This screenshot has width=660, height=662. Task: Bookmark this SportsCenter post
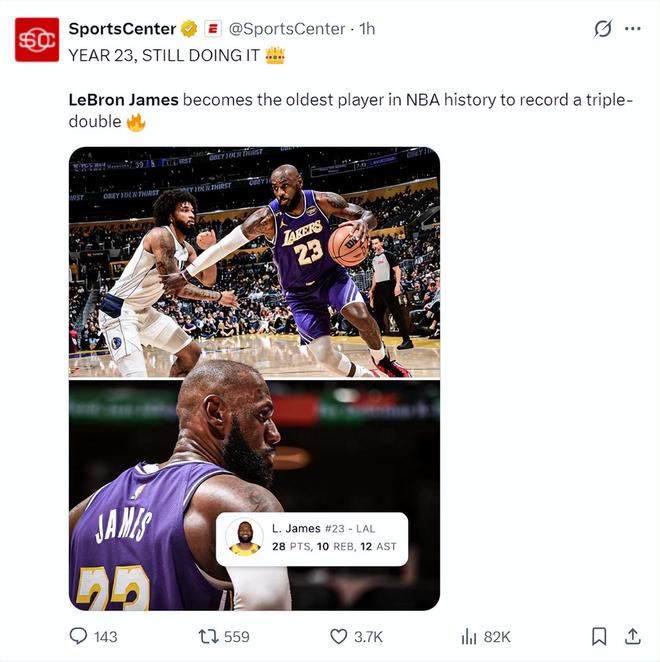(599, 636)
